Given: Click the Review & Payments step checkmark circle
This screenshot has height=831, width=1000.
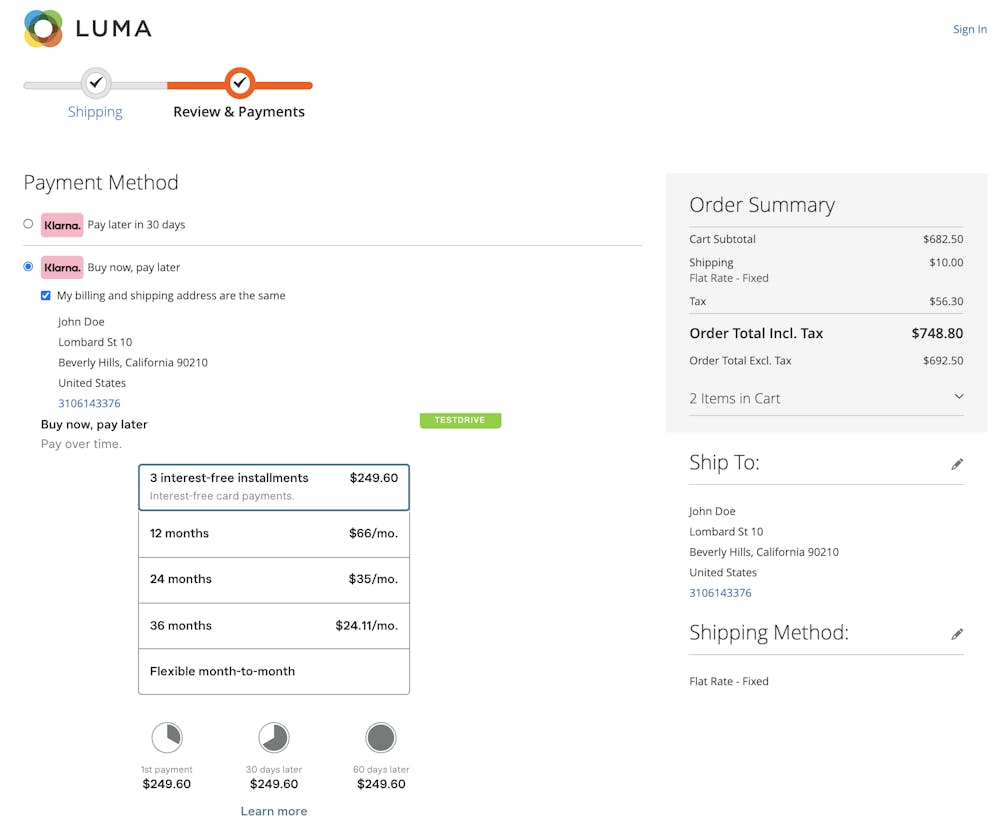Looking at the screenshot, I should [240, 83].
